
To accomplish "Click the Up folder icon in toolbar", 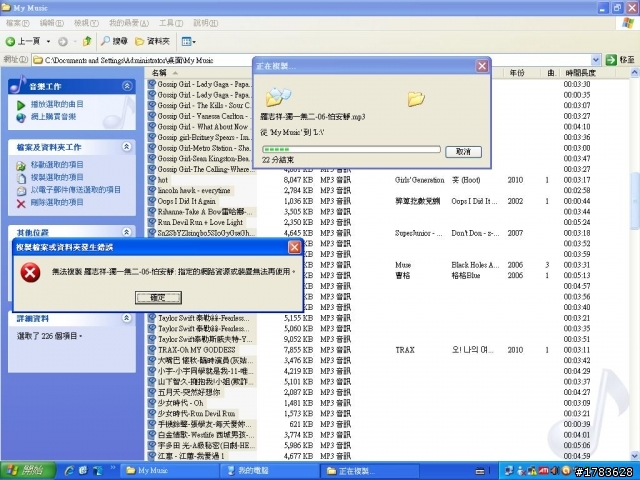I will (x=87, y=41).
